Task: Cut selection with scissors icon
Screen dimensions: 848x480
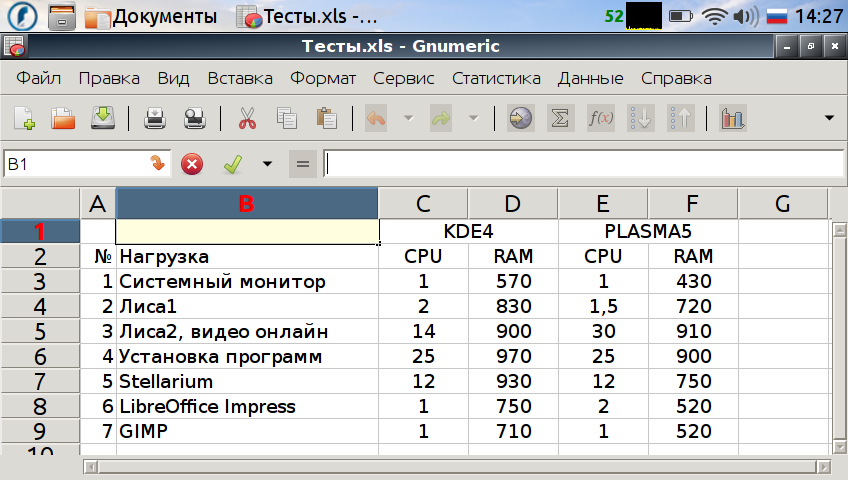Action: (x=247, y=118)
